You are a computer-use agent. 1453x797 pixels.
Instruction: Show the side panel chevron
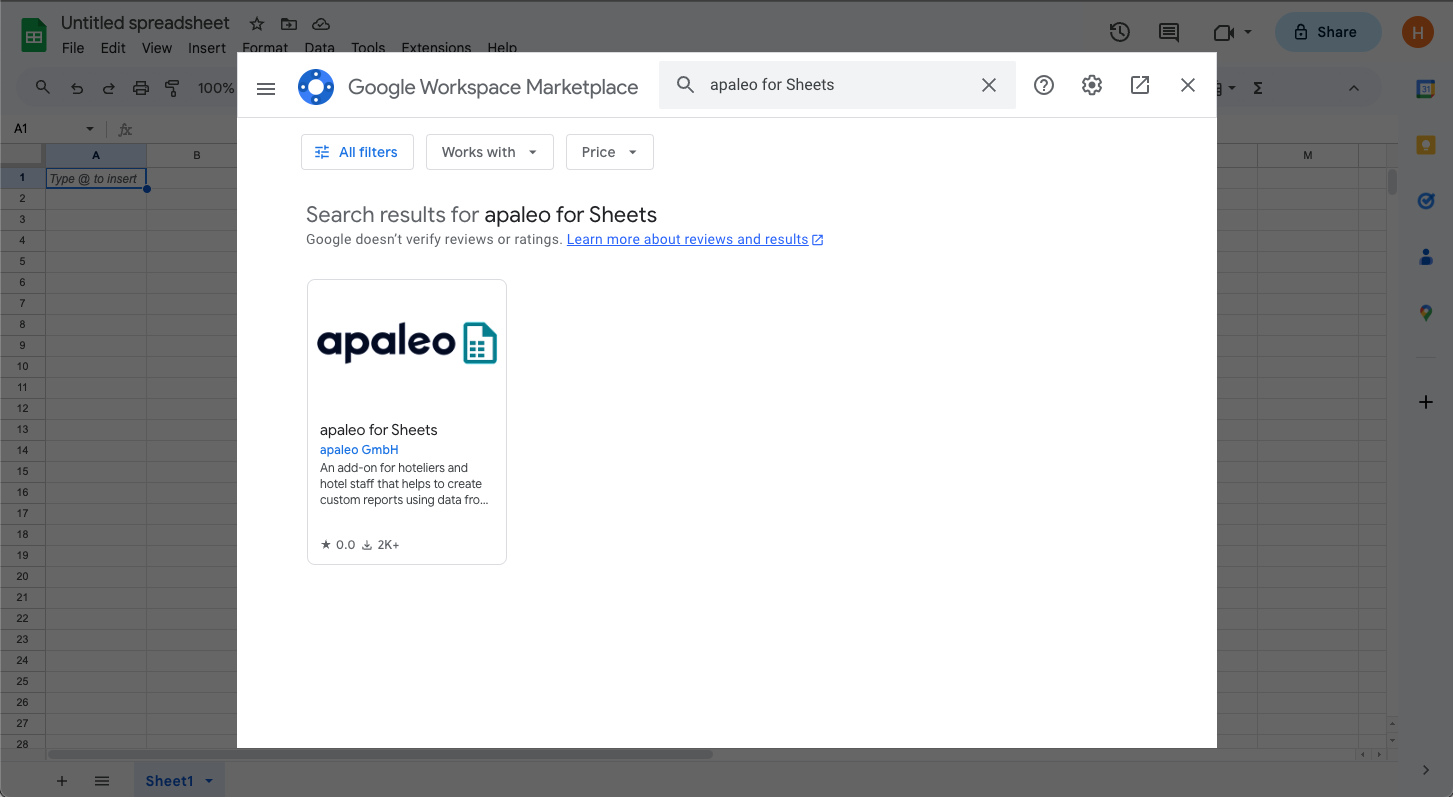(x=1426, y=770)
